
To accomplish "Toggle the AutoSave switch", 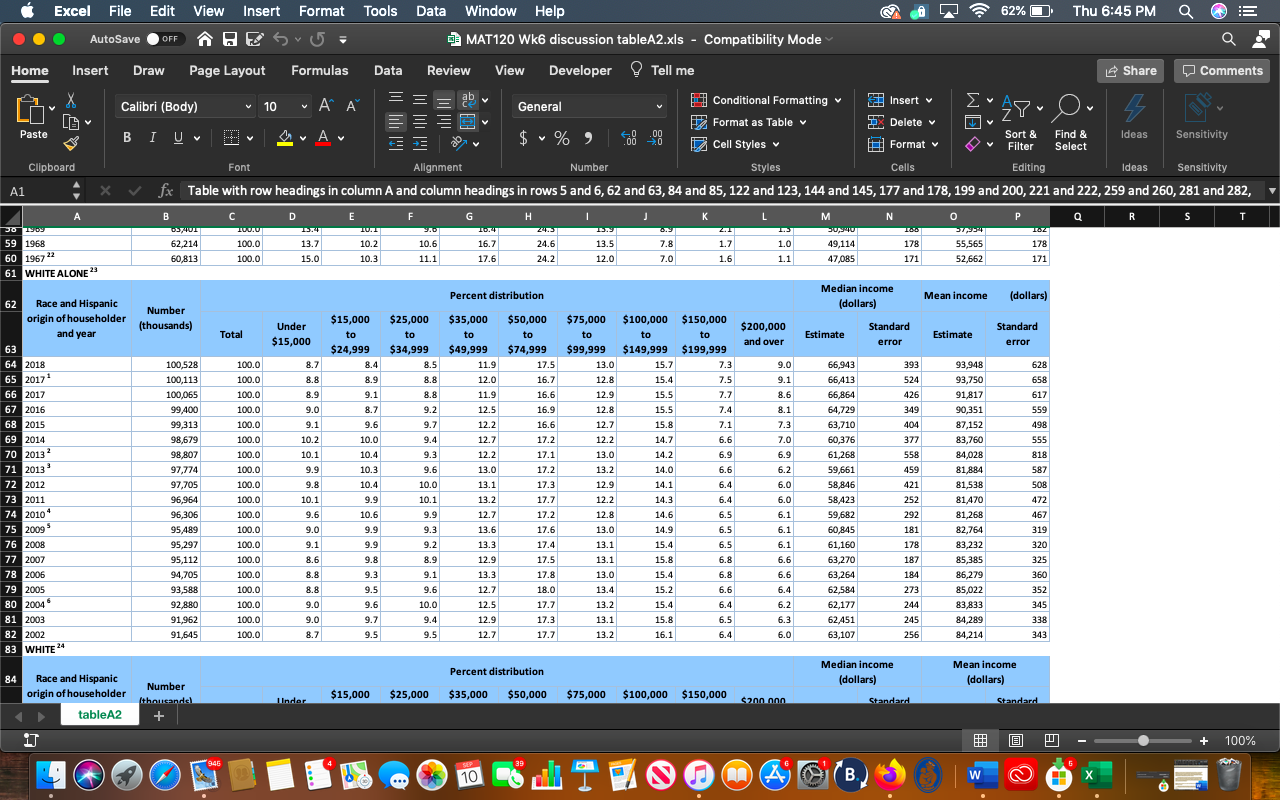I will pyautogui.click(x=168, y=40).
